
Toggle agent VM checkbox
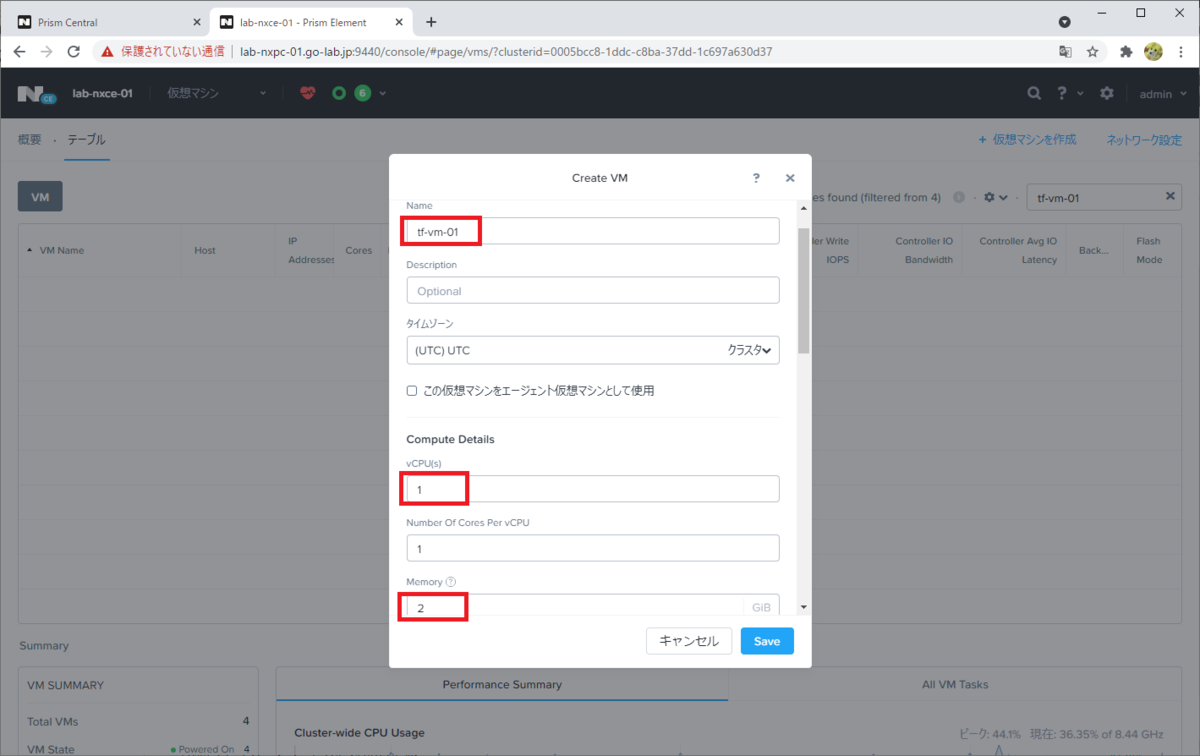pos(412,391)
